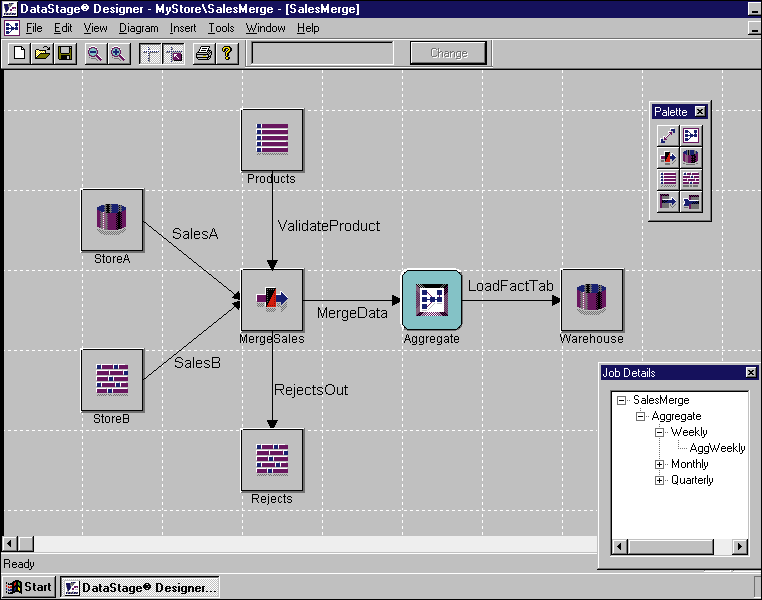
Task: Collapse the Weekly tree node
Action: tap(660, 432)
